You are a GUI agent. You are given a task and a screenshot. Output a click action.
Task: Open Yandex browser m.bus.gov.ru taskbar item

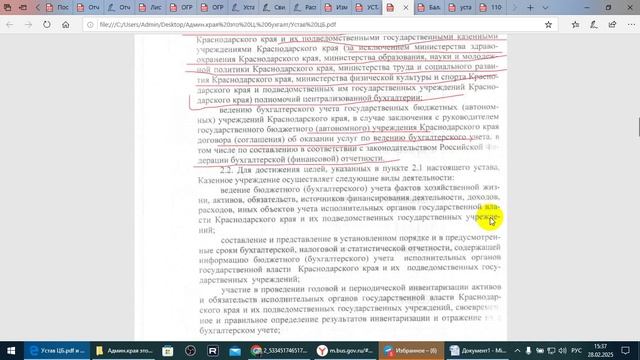(345, 351)
